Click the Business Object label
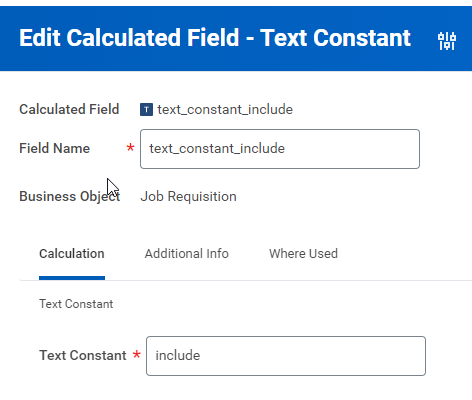Image resolution: width=472 pixels, height=400 pixels. 69,196
